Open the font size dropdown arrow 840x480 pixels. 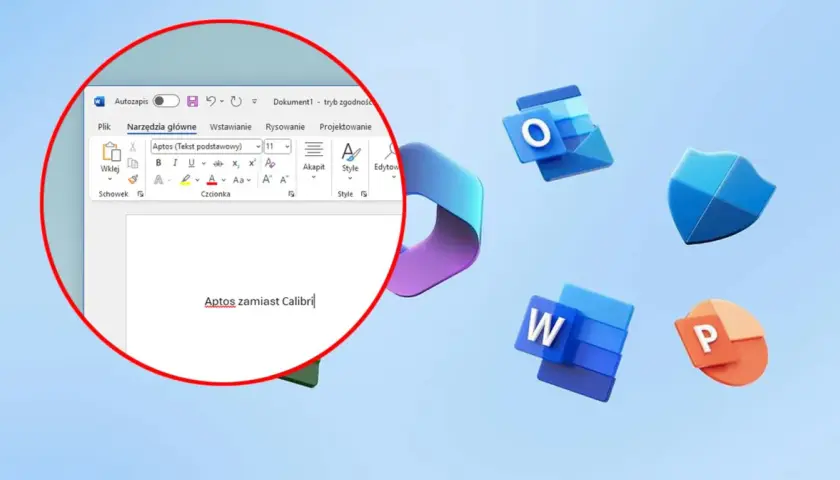coord(287,146)
